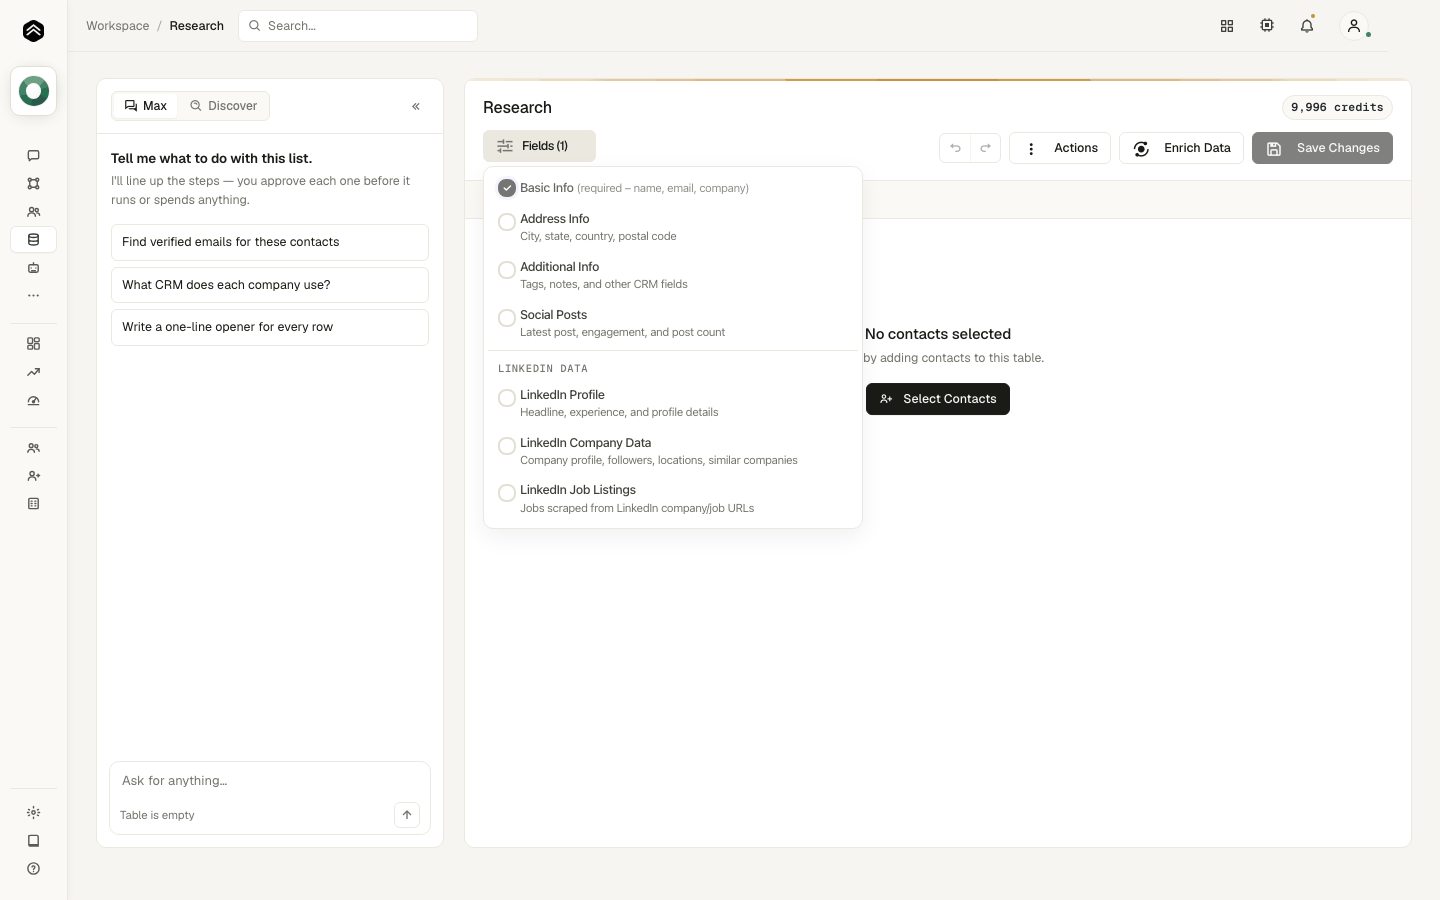Viewport: 1440px width, 900px height.
Task: Click the chip processor icon in the top bar
Action: click(1267, 26)
